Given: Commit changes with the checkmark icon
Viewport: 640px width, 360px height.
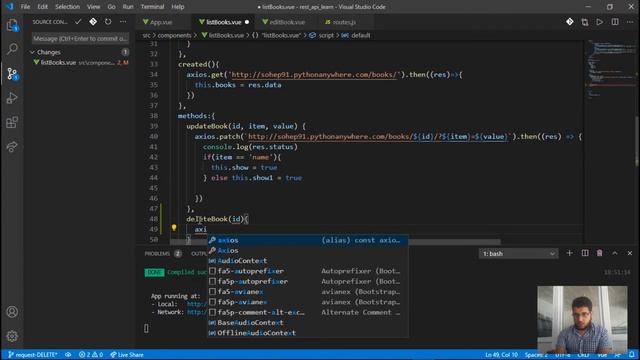Looking at the screenshot, I should pos(78,22).
